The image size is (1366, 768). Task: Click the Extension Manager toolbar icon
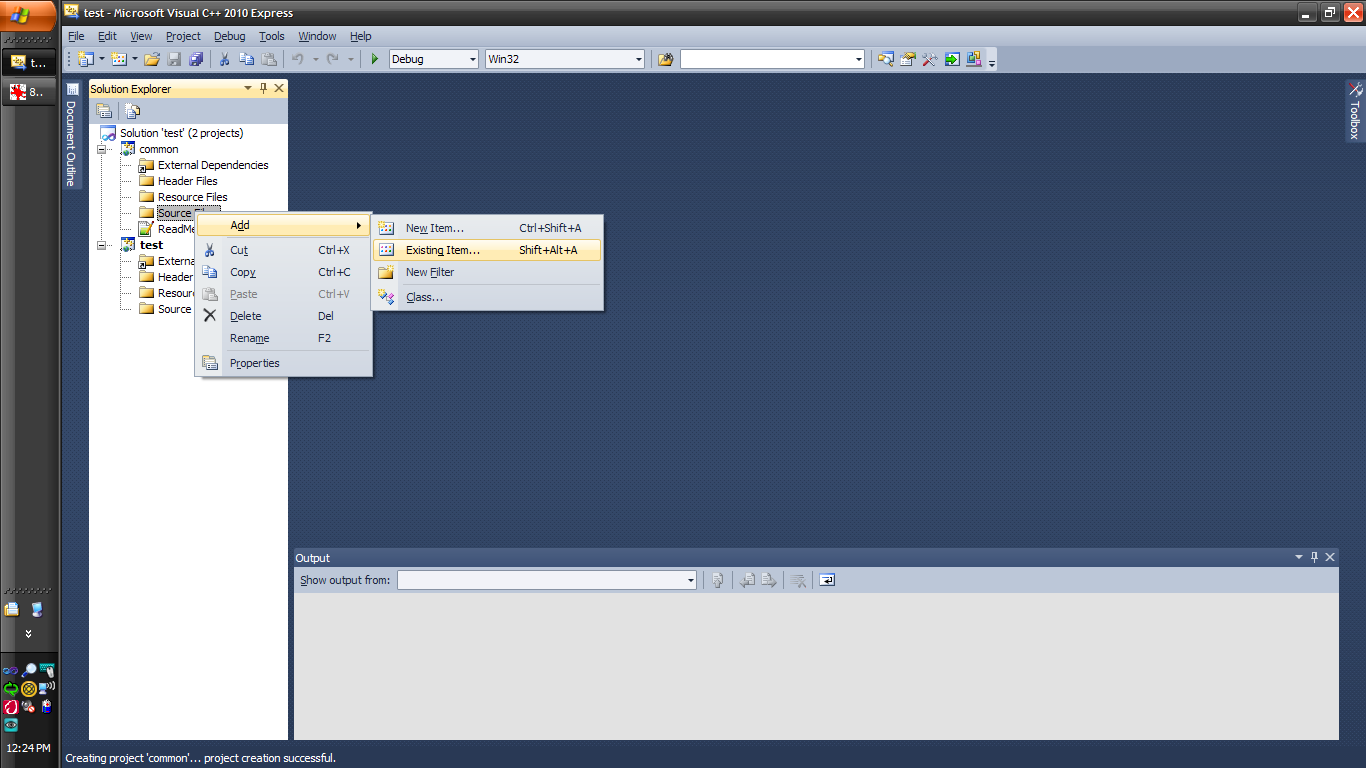974,59
